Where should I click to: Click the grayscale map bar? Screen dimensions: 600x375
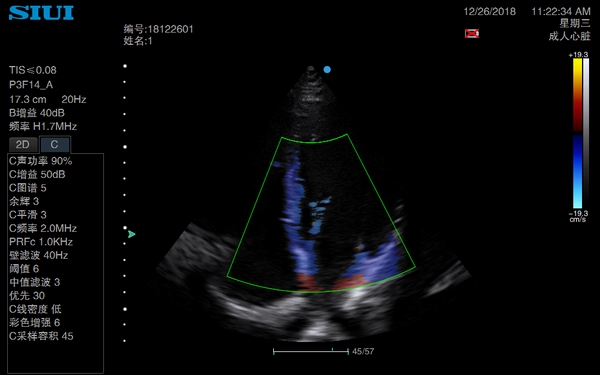coord(586,133)
